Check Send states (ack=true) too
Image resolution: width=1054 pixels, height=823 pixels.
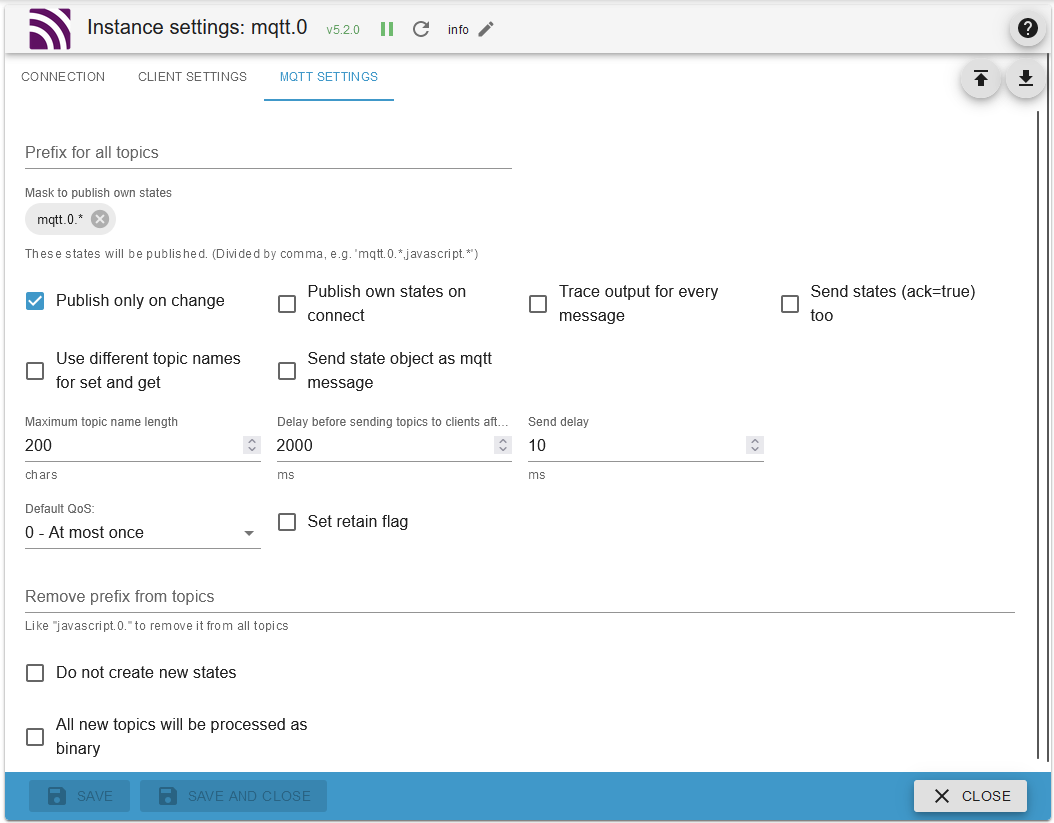(x=790, y=304)
